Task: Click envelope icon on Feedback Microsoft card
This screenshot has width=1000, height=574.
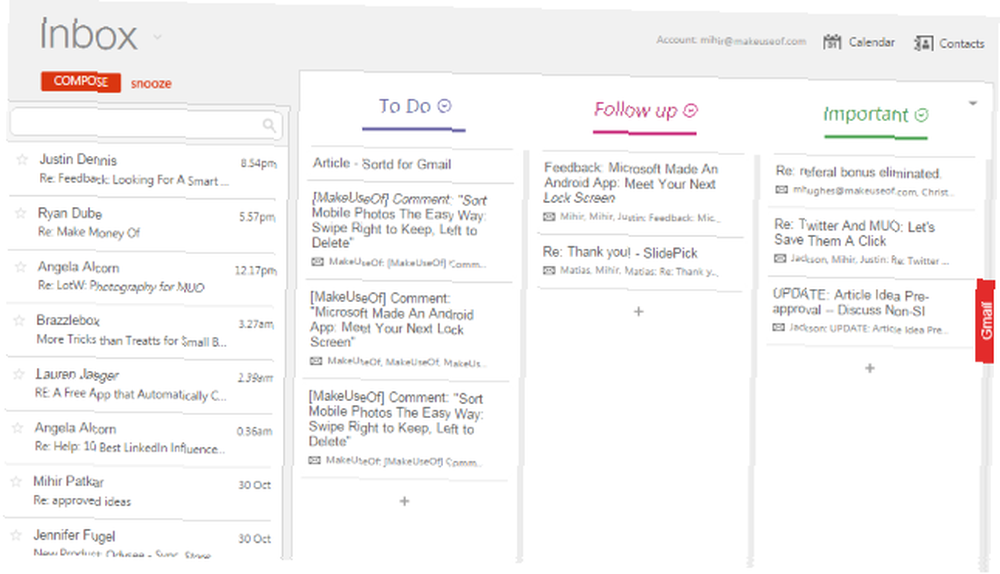Action: pyautogui.click(x=549, y=217)
